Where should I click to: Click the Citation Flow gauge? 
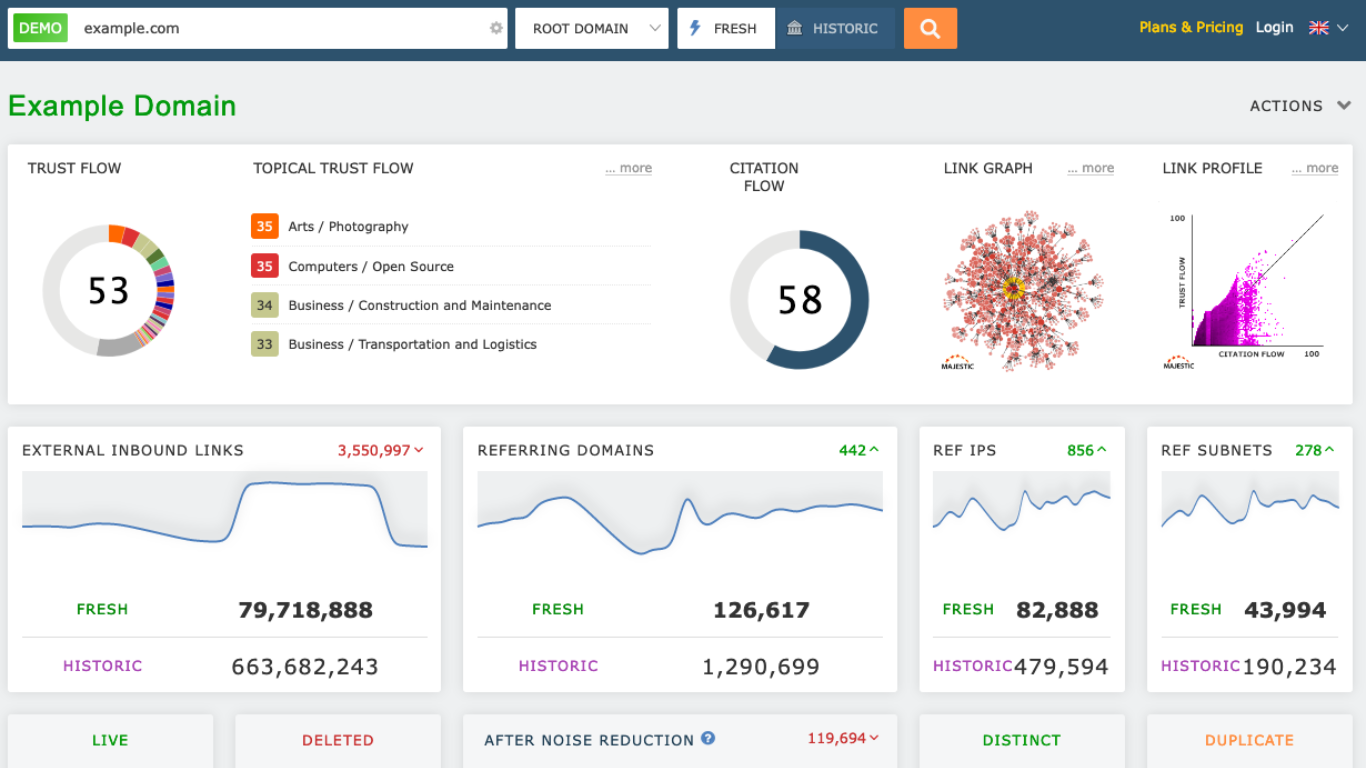800,300
